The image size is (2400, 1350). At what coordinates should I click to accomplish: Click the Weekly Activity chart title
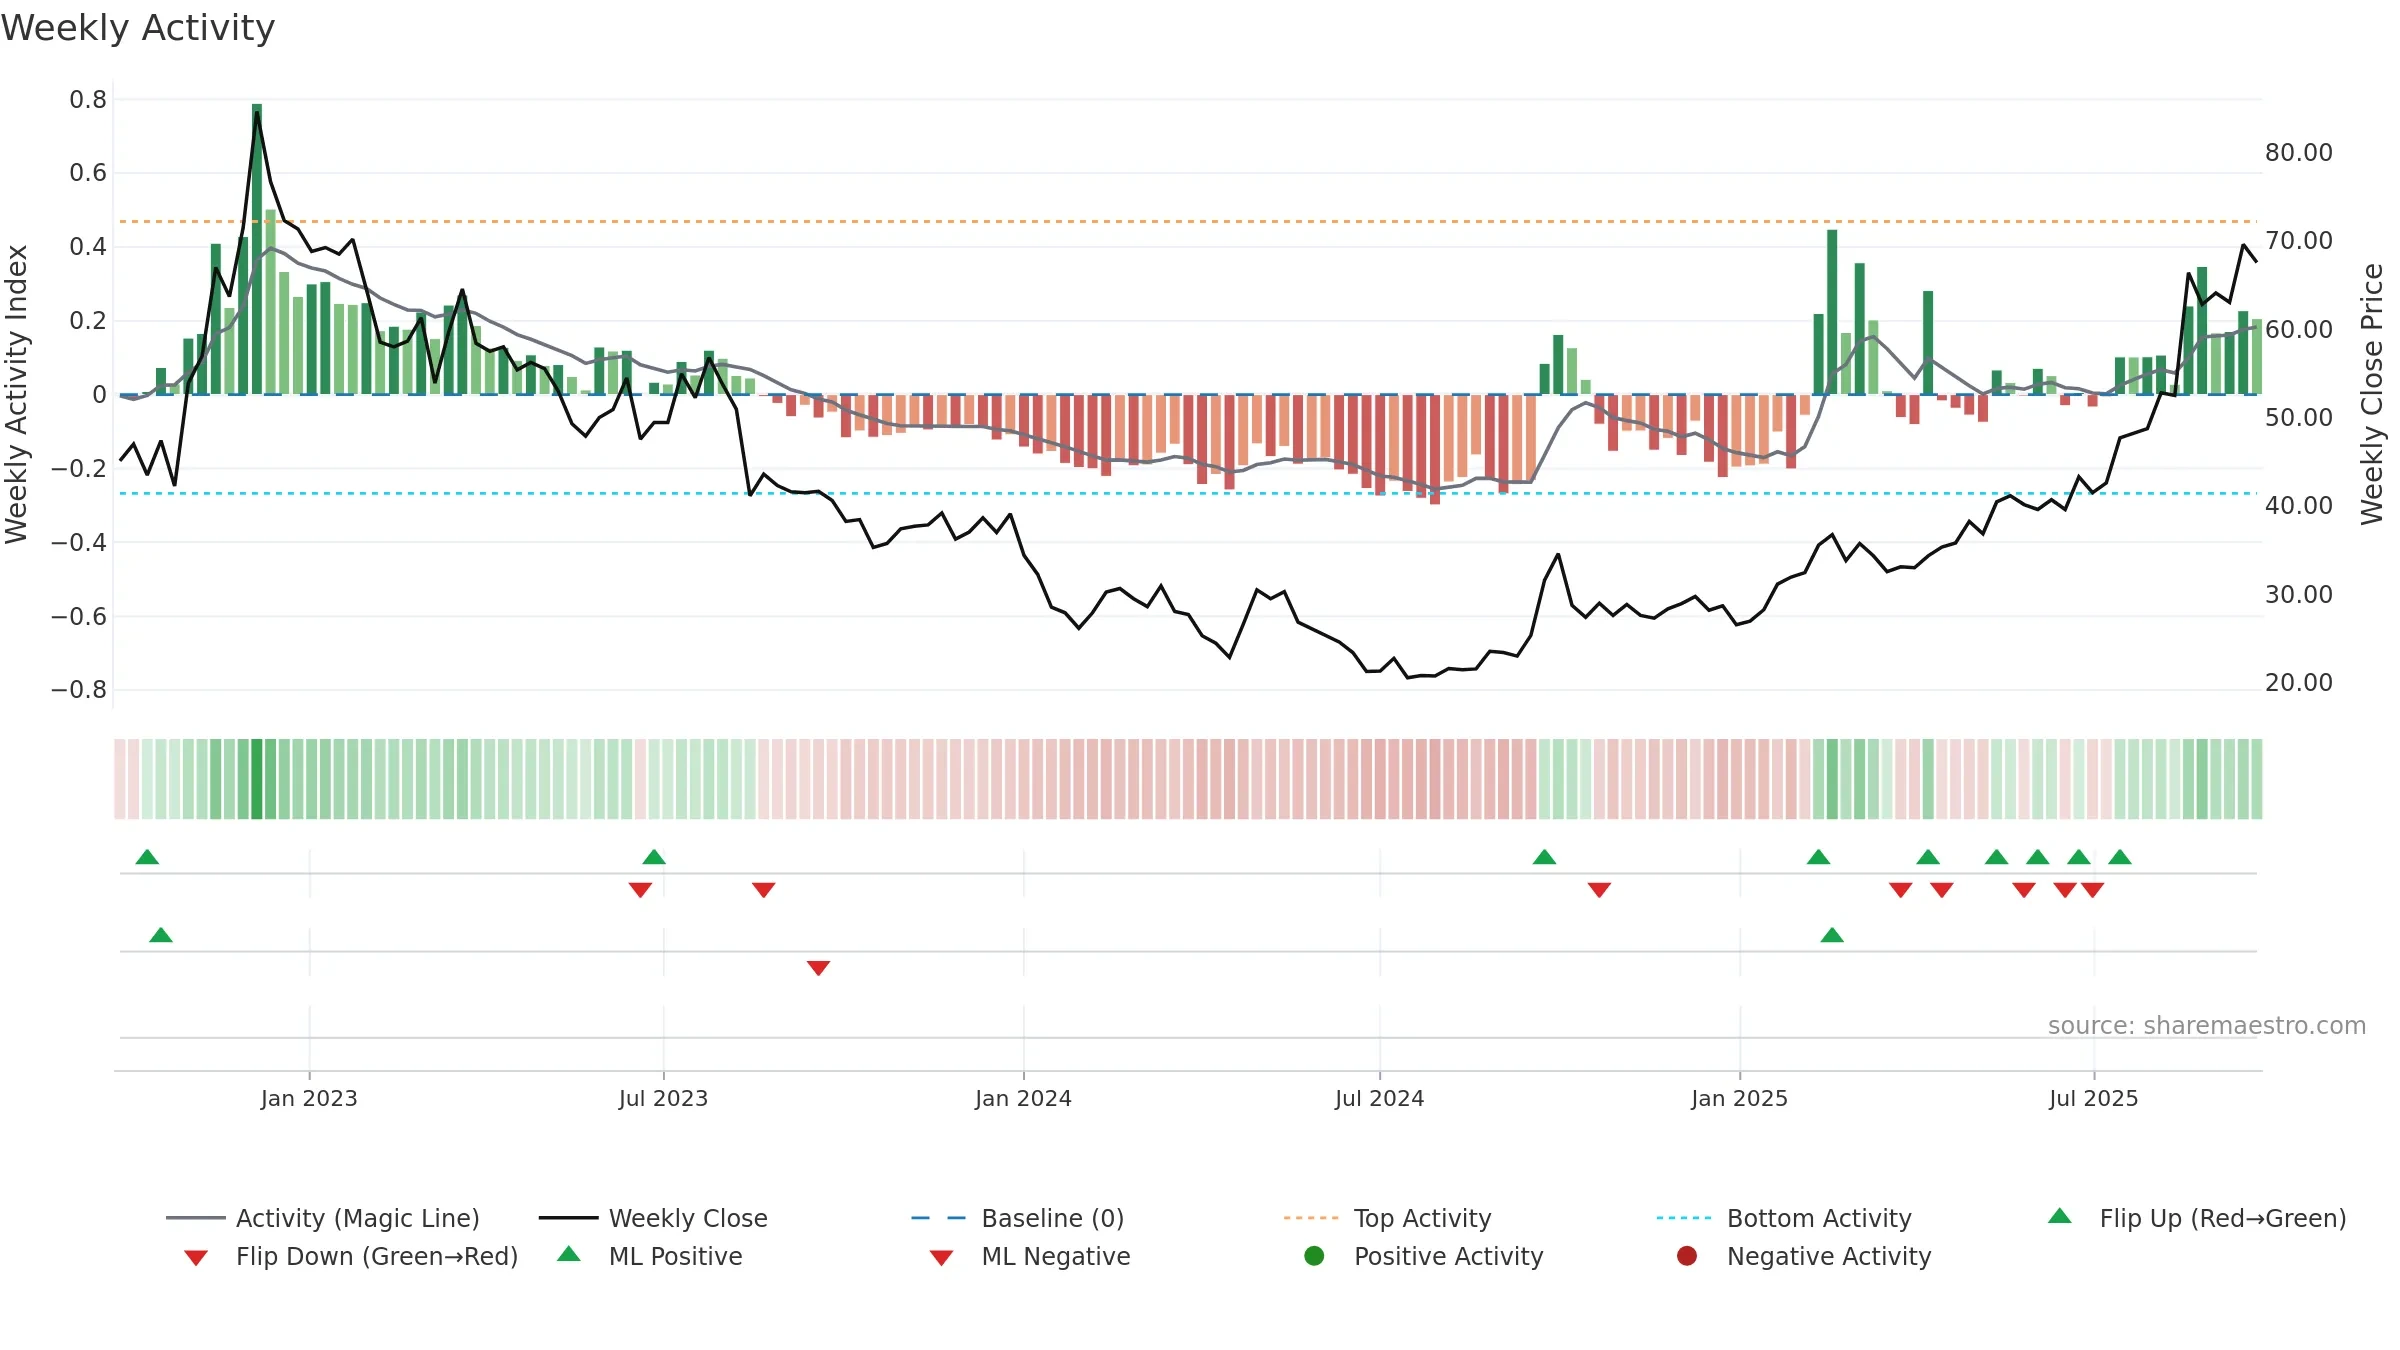pos(138,28)
